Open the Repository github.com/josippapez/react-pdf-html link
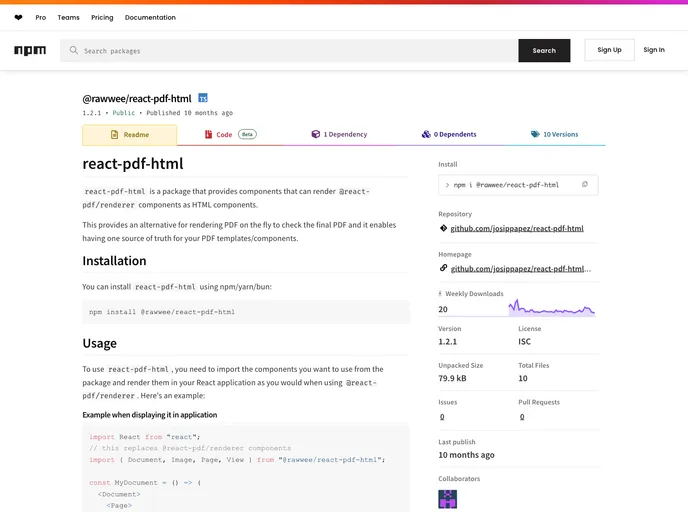This screenshot has height=512, width=688. click(517, 228)
